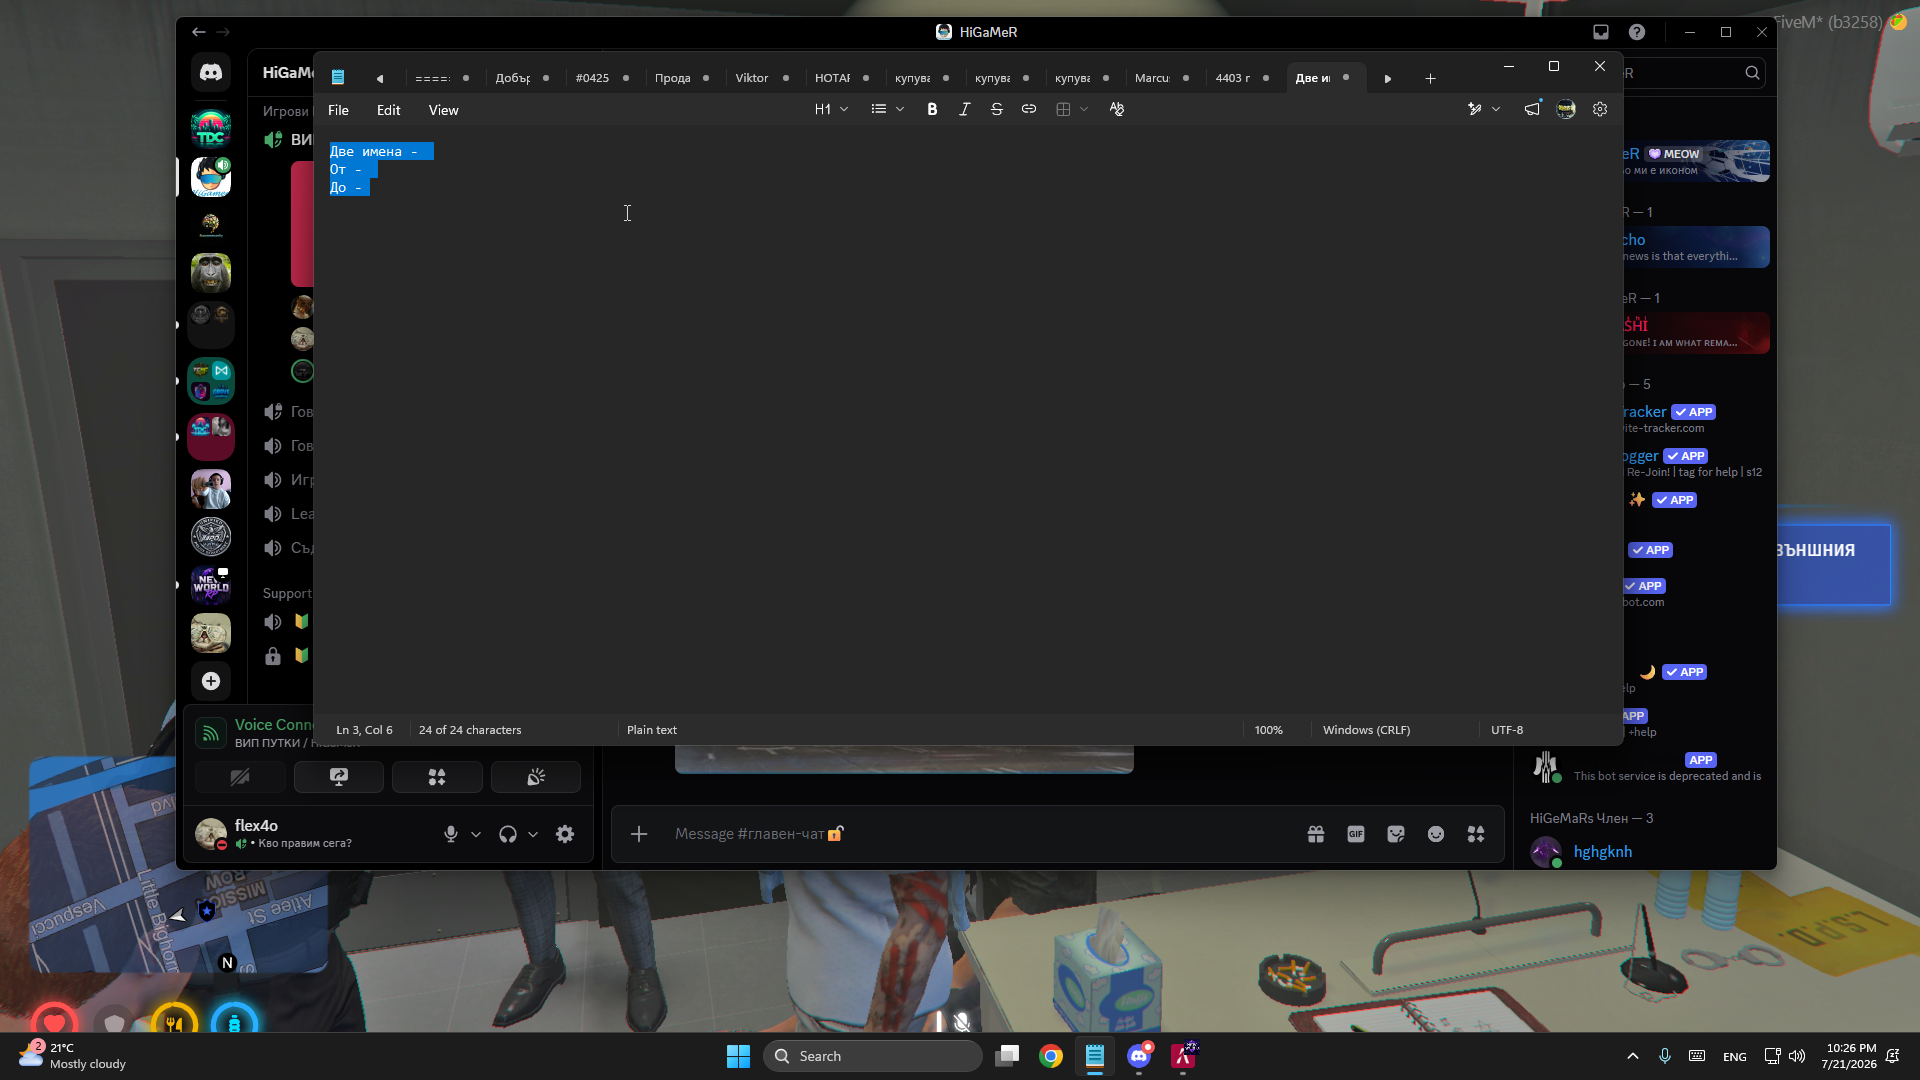Screen dimensions: 1920x1080
Task: Open Task View on the taskbar
Action: [x=1007, y=1056]
